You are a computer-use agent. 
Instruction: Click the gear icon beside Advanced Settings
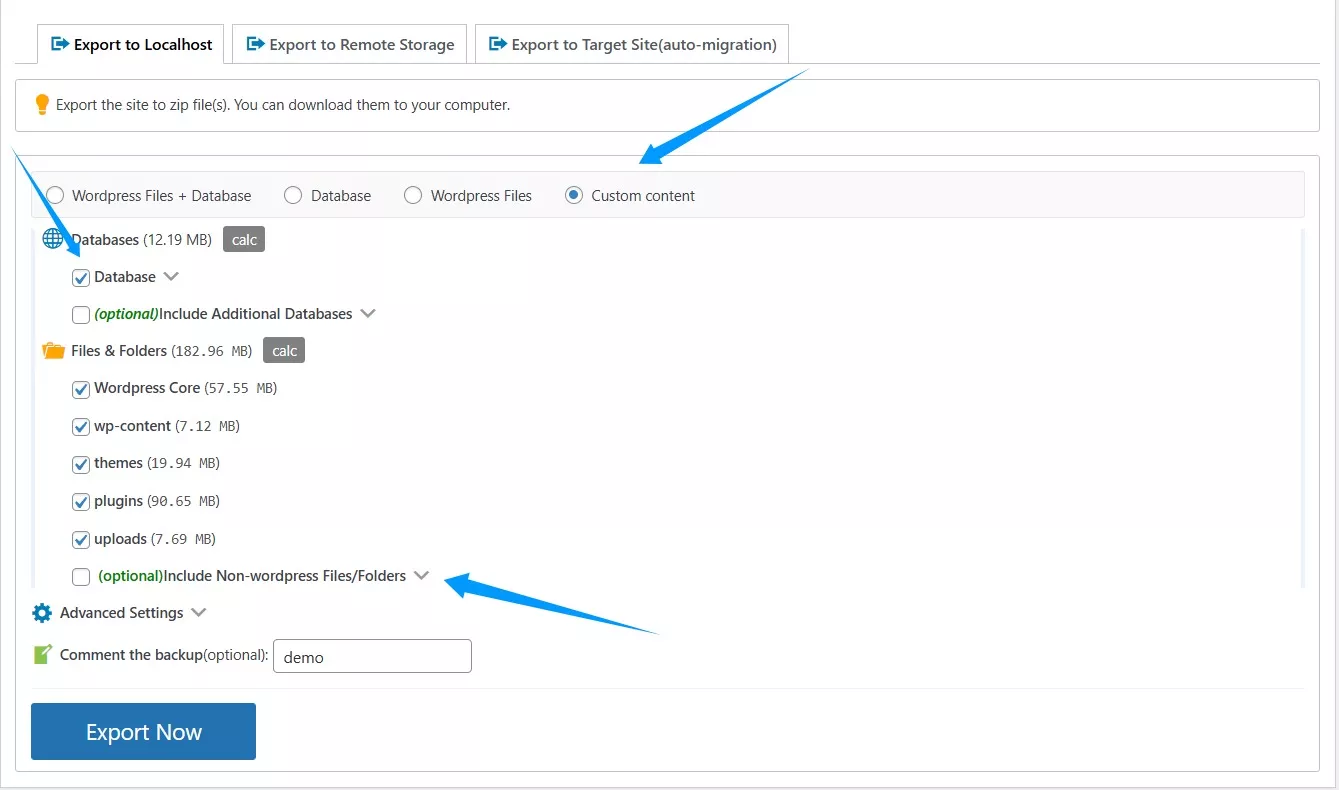click(41, 612)
